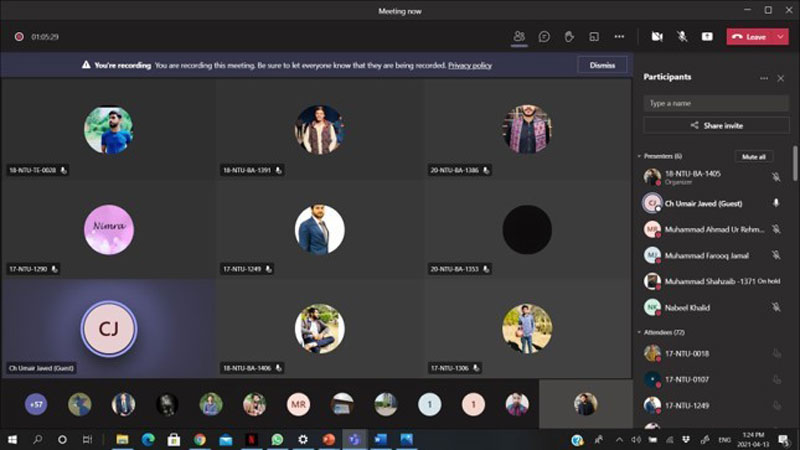
Task: Unmute the microphone
Action: [682, 36]
